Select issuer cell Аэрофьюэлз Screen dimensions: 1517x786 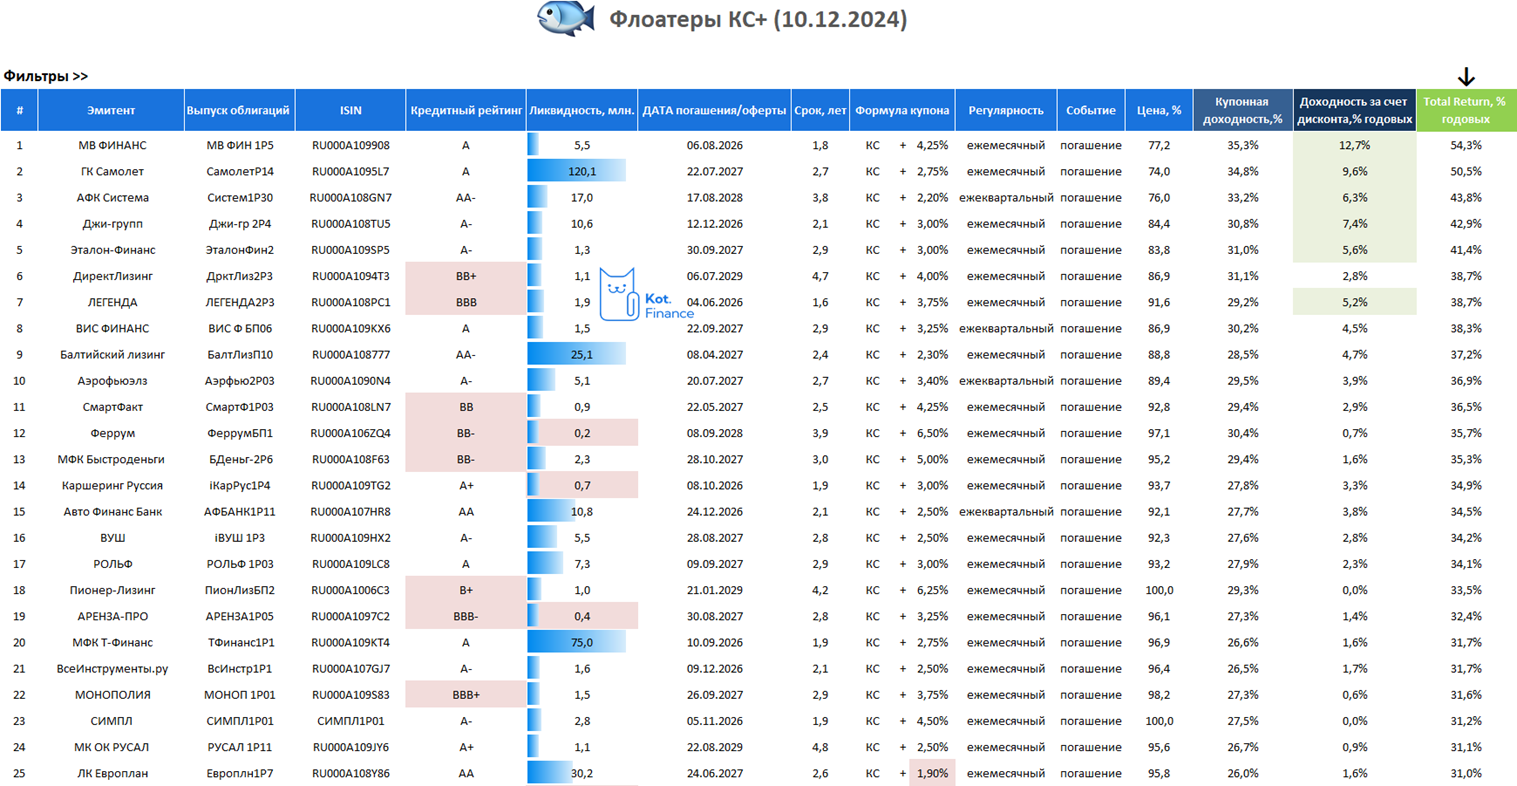(111, 380)
